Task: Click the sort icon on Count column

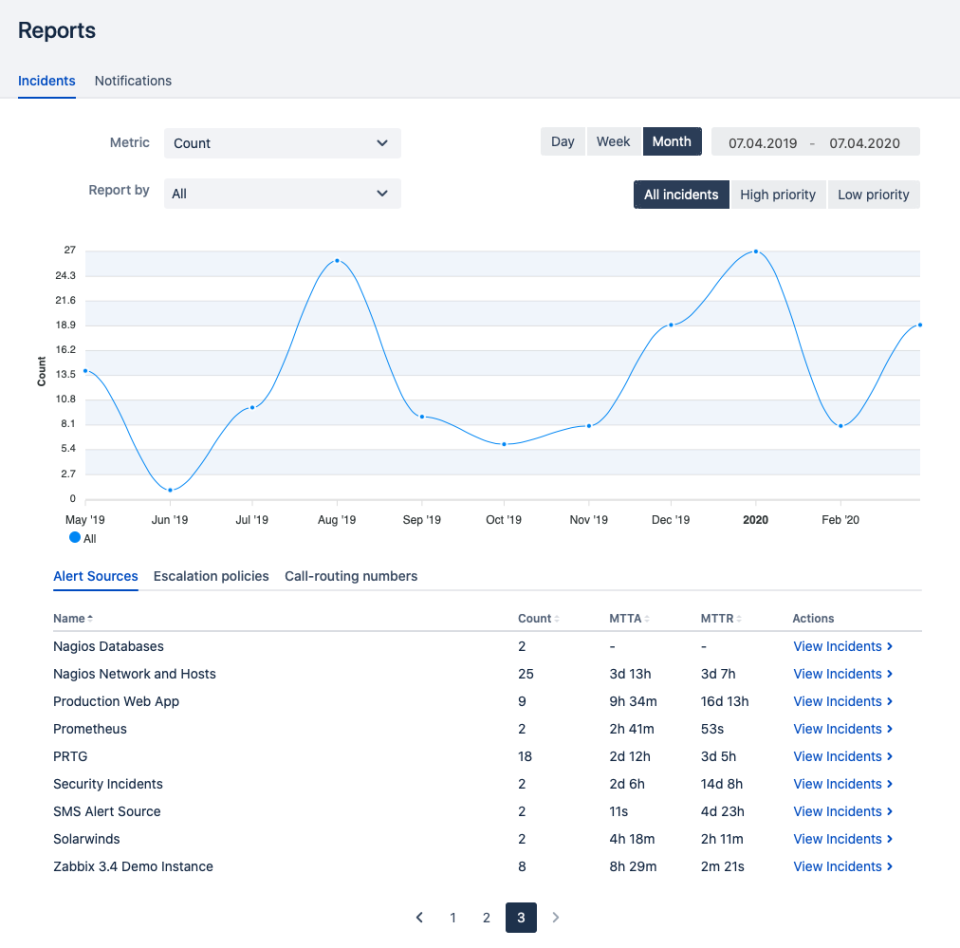Action: pyautogui.click(x=558, y=618)
